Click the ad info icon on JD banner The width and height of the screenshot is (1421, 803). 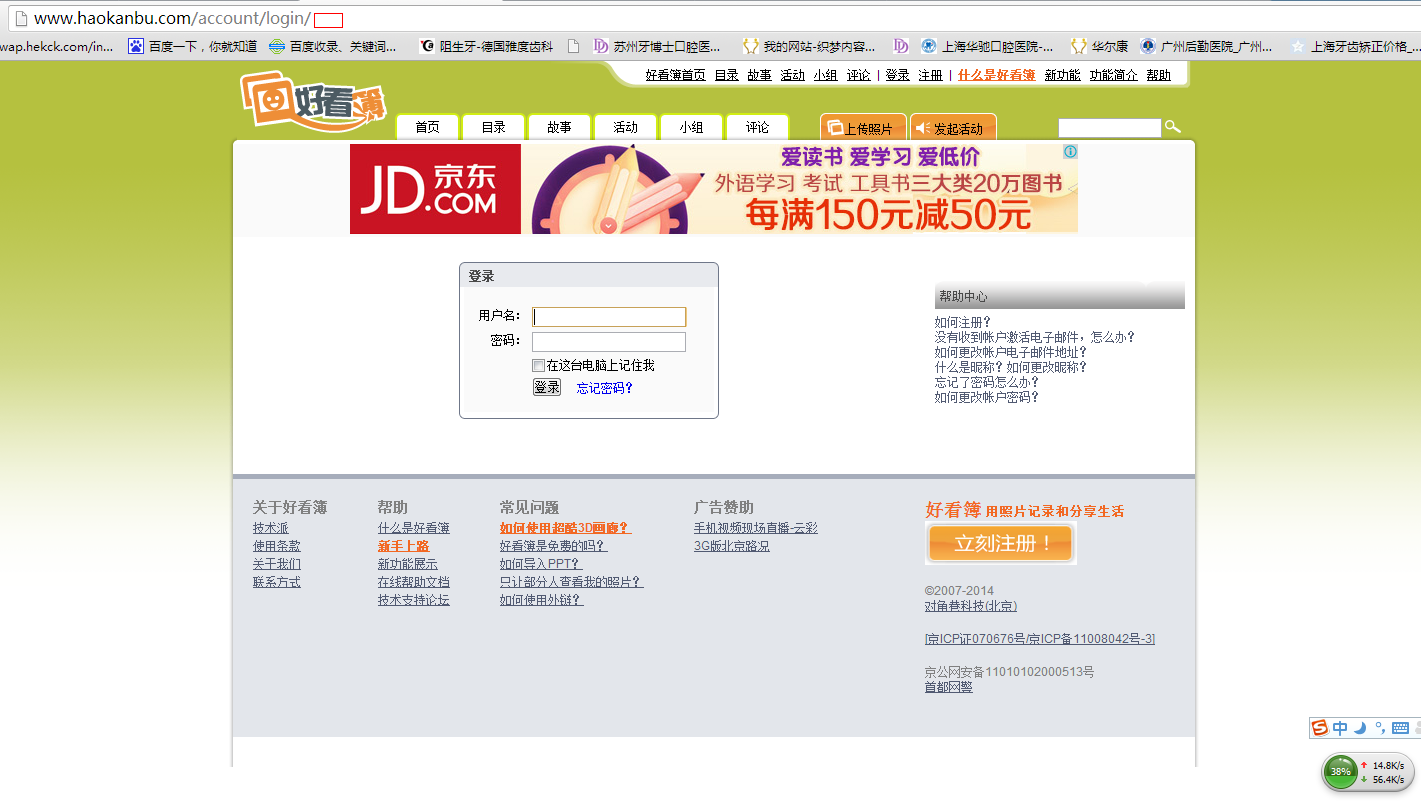[x=1070, y=152]
